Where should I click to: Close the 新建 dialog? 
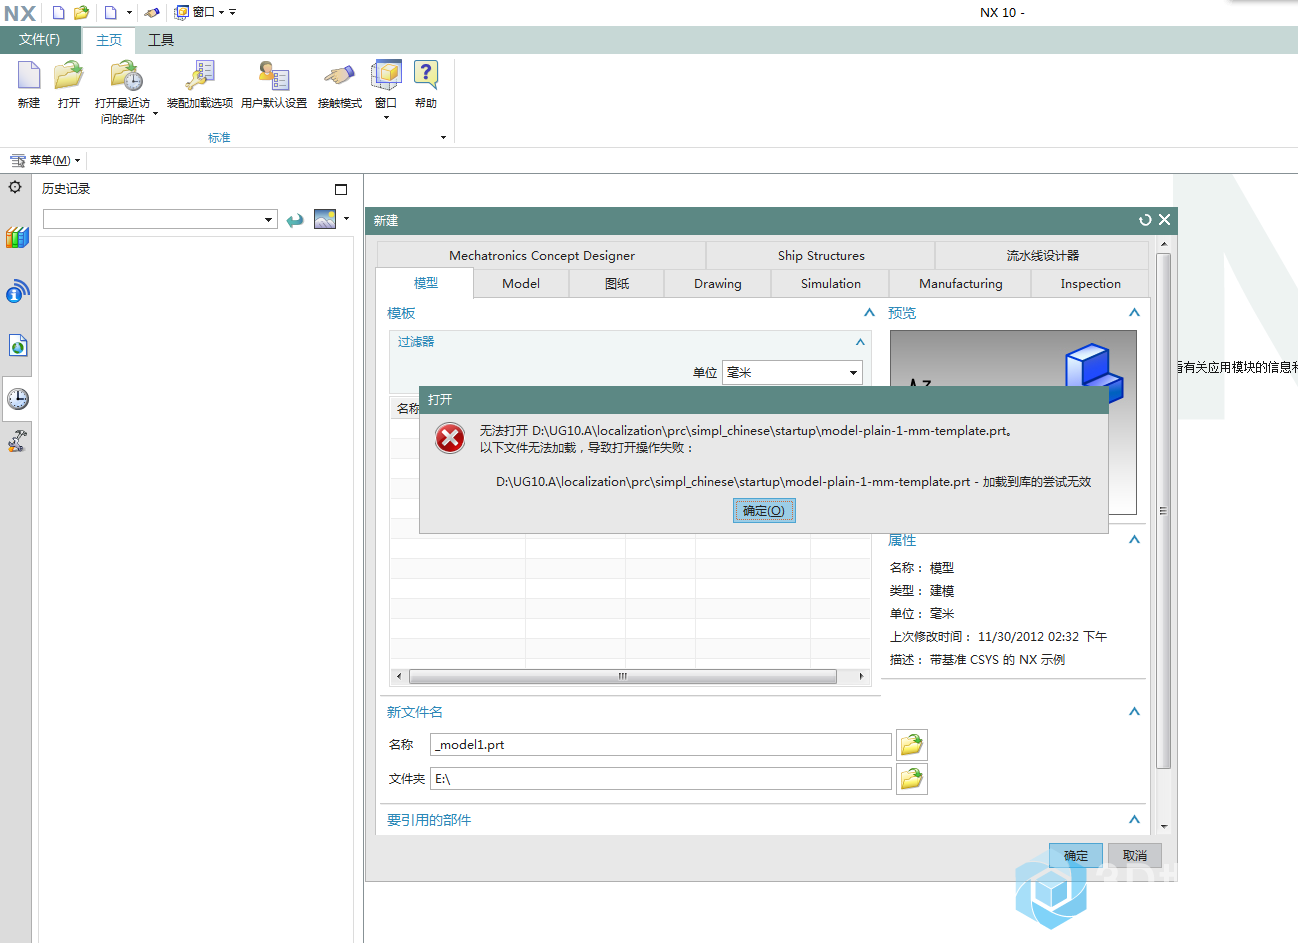tap(1164, 220)
